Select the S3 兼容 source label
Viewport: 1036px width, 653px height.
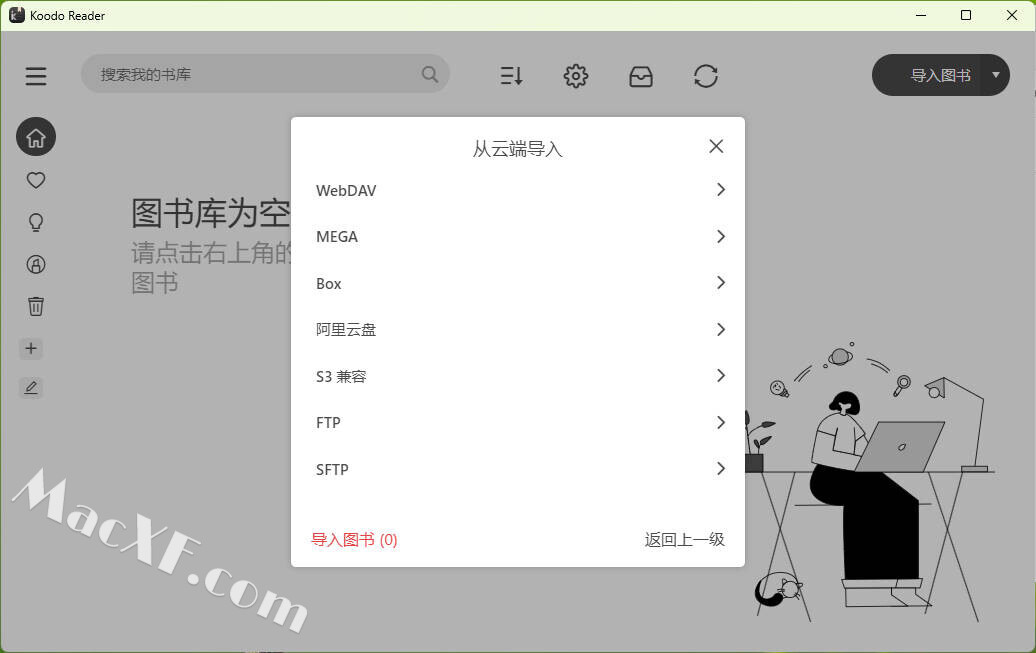[341, 376]
